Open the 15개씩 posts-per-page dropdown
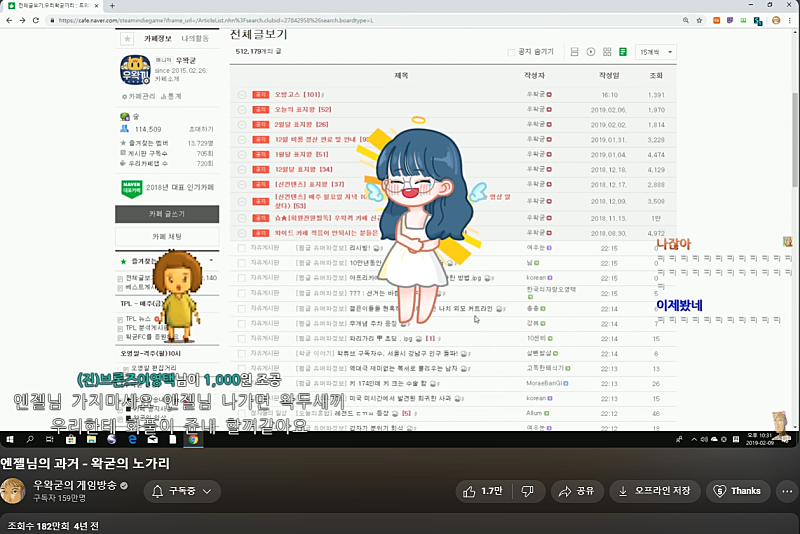This screenshot has width=800, height=534. (x=656, y=52)
